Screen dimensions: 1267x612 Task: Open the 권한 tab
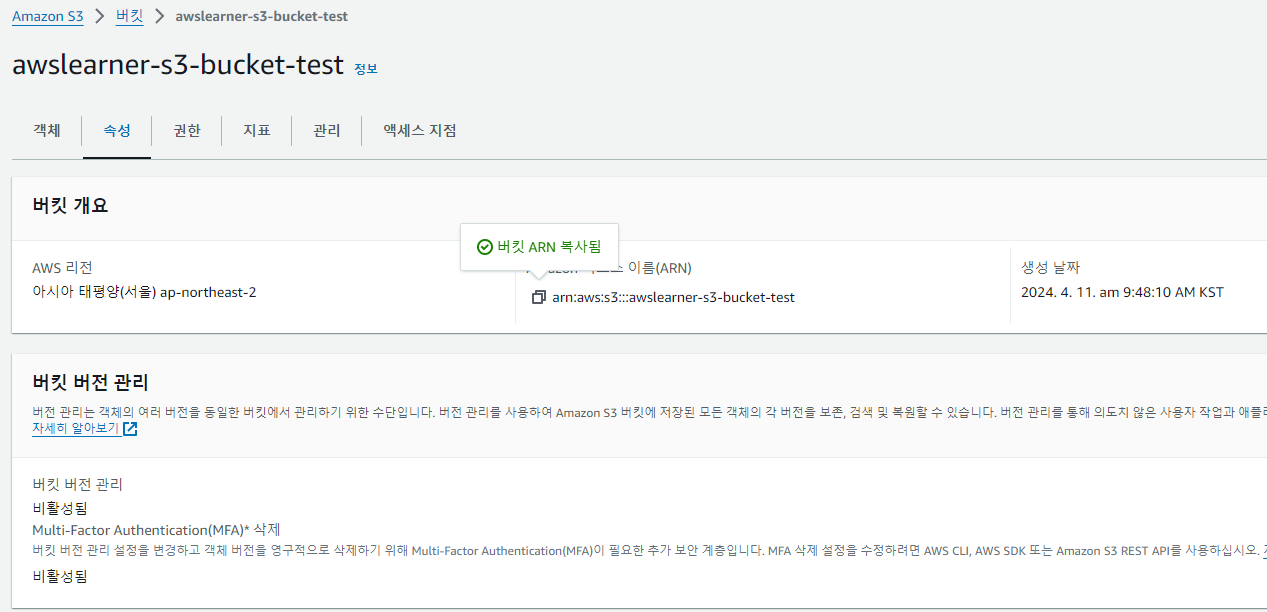187,130
